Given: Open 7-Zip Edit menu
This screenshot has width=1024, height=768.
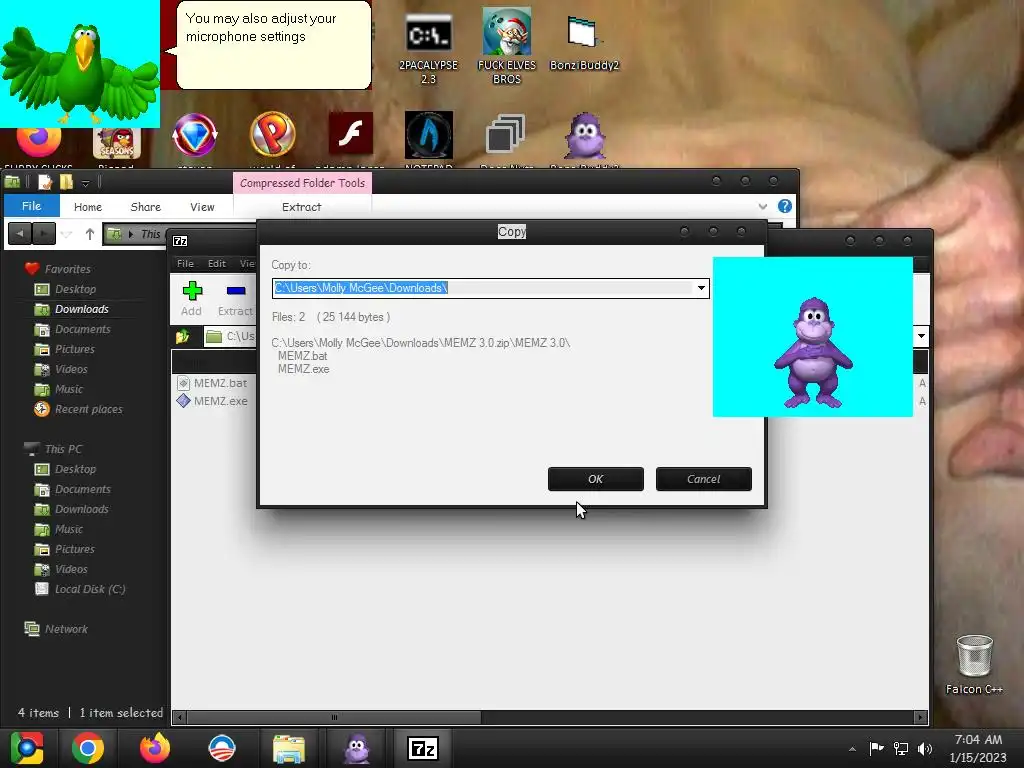Looking at the screenshot, I should [x=217, y=263].
